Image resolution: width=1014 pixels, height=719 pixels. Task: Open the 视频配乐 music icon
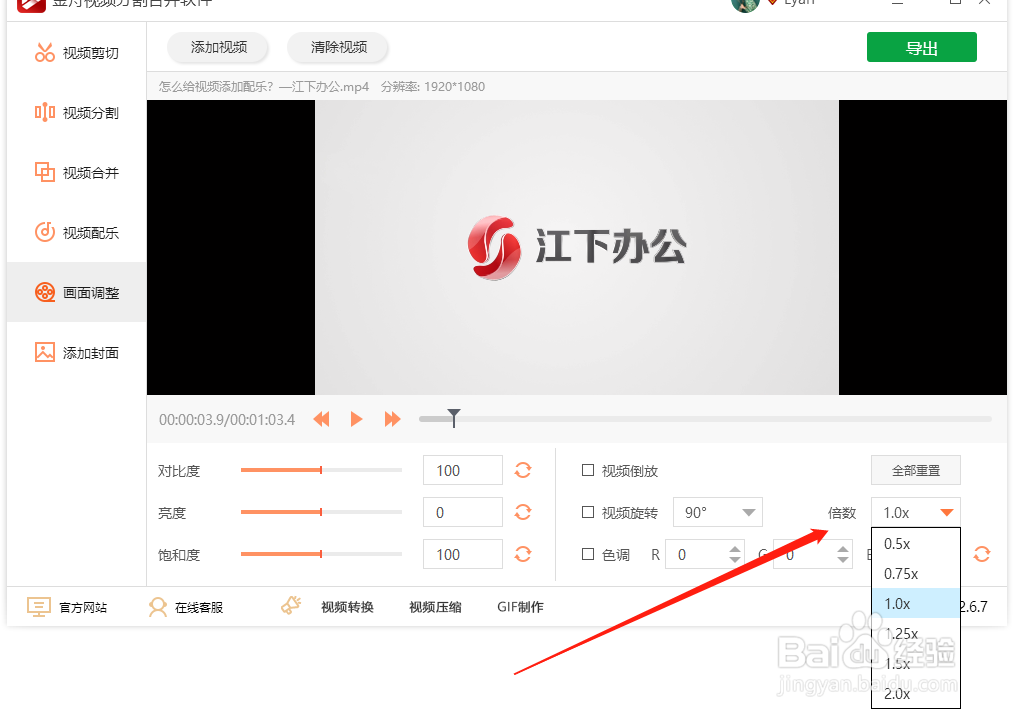coord(45,231)
